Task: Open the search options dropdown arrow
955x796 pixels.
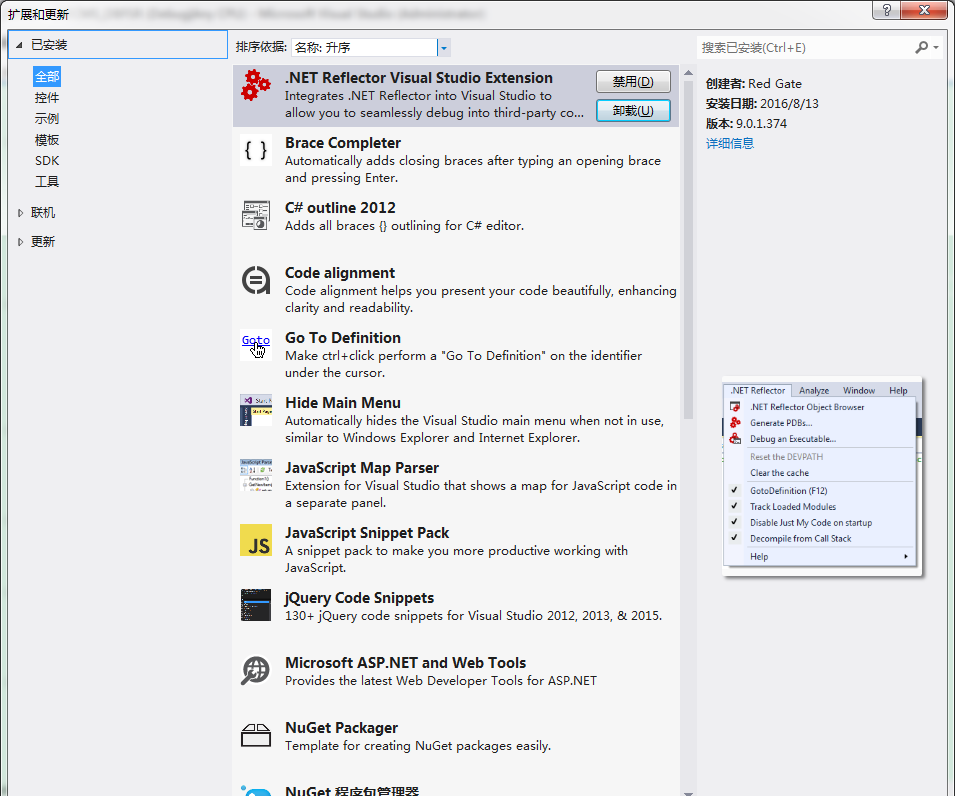Action: 936,48
